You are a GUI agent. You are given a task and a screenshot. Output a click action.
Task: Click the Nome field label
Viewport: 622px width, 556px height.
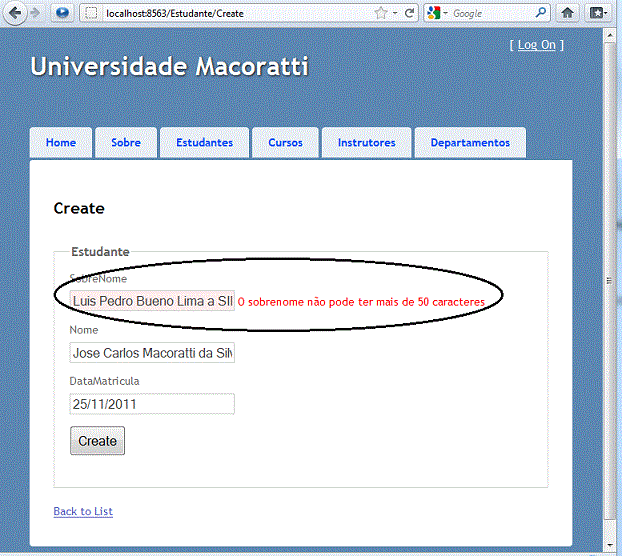84,330
